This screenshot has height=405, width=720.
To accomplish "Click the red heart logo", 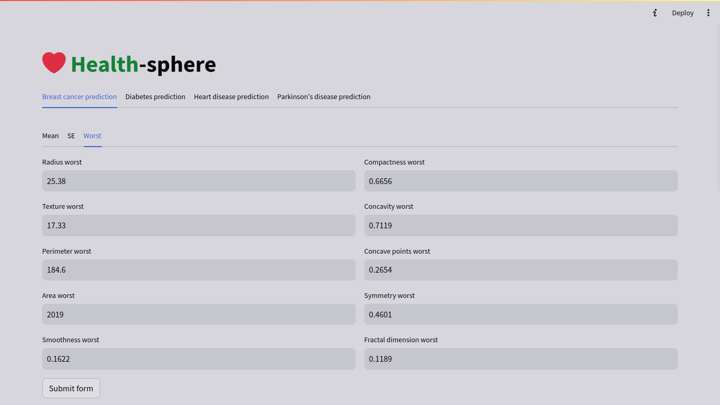I will coord(54,63).
